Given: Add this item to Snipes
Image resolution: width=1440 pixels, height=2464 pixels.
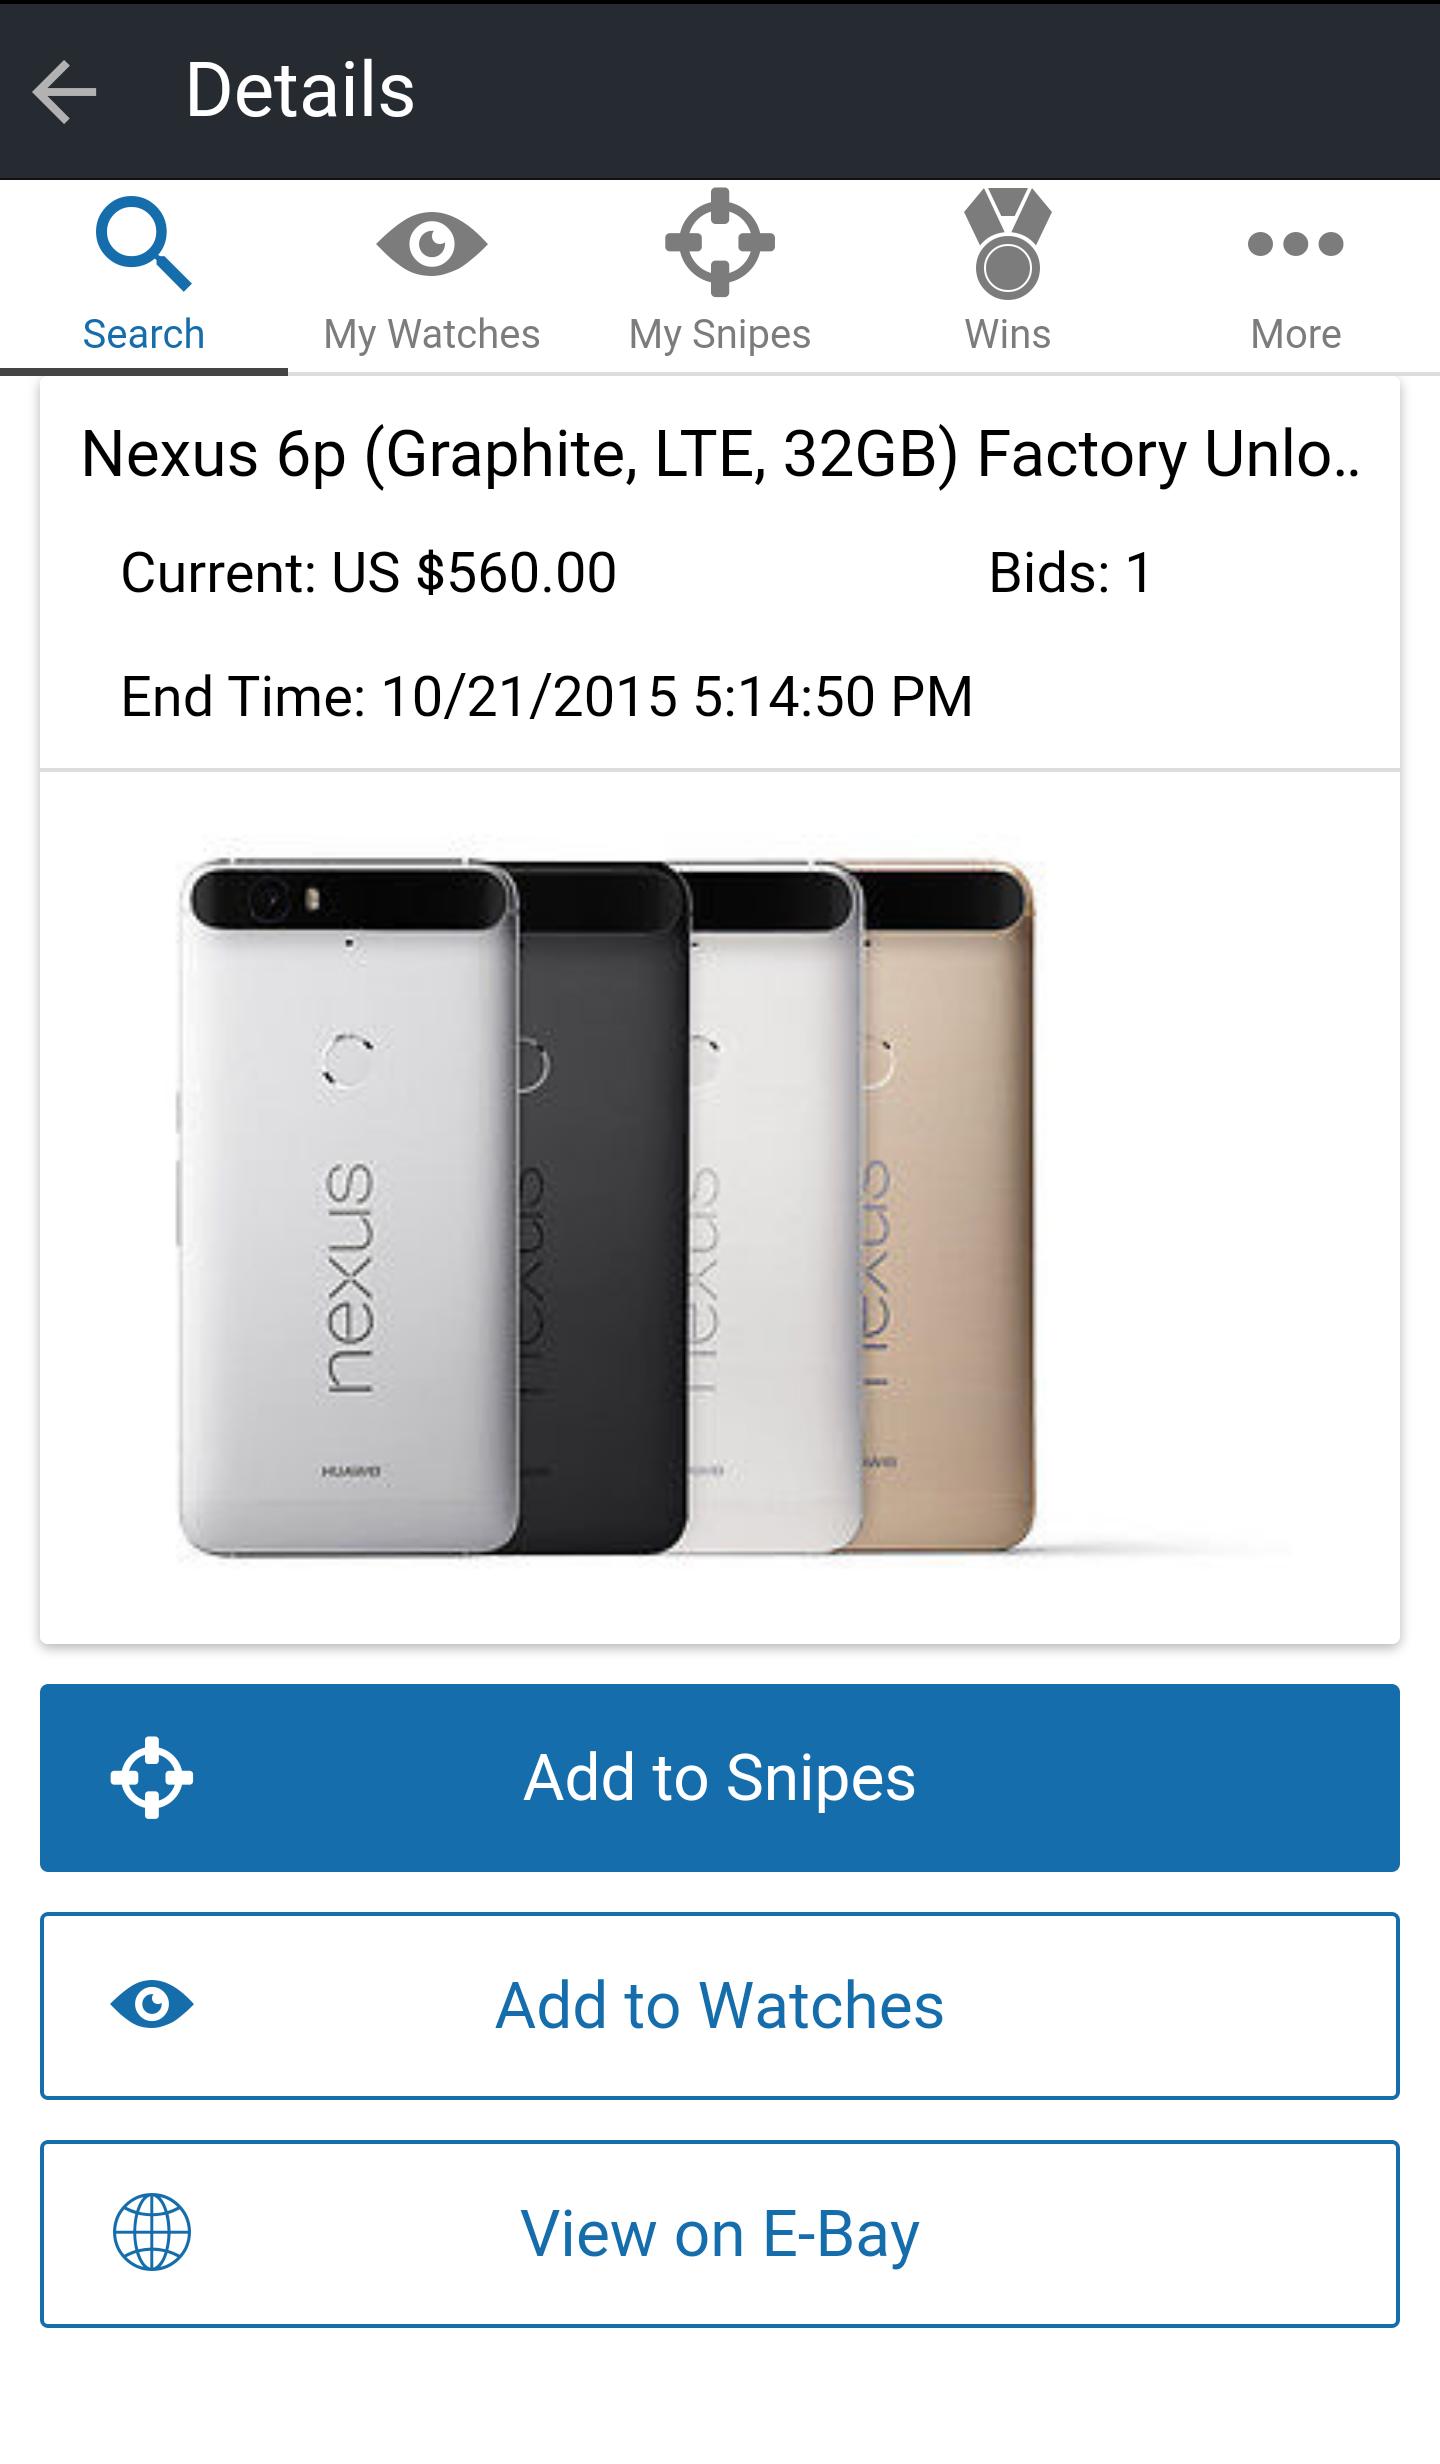Looking at the screenshot, I should pyautogui.click(x=720, y=1777).
